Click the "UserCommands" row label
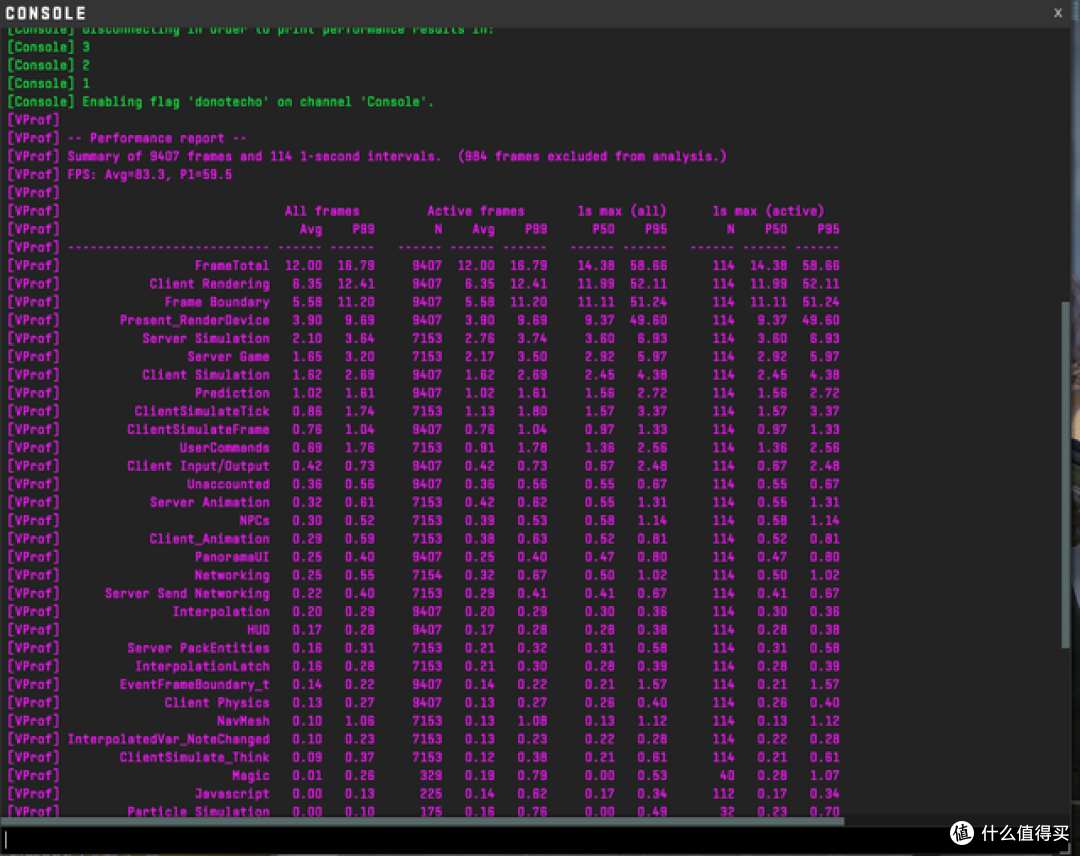The height and width of the screenshot is (856, 1080). tap(225, 448)
